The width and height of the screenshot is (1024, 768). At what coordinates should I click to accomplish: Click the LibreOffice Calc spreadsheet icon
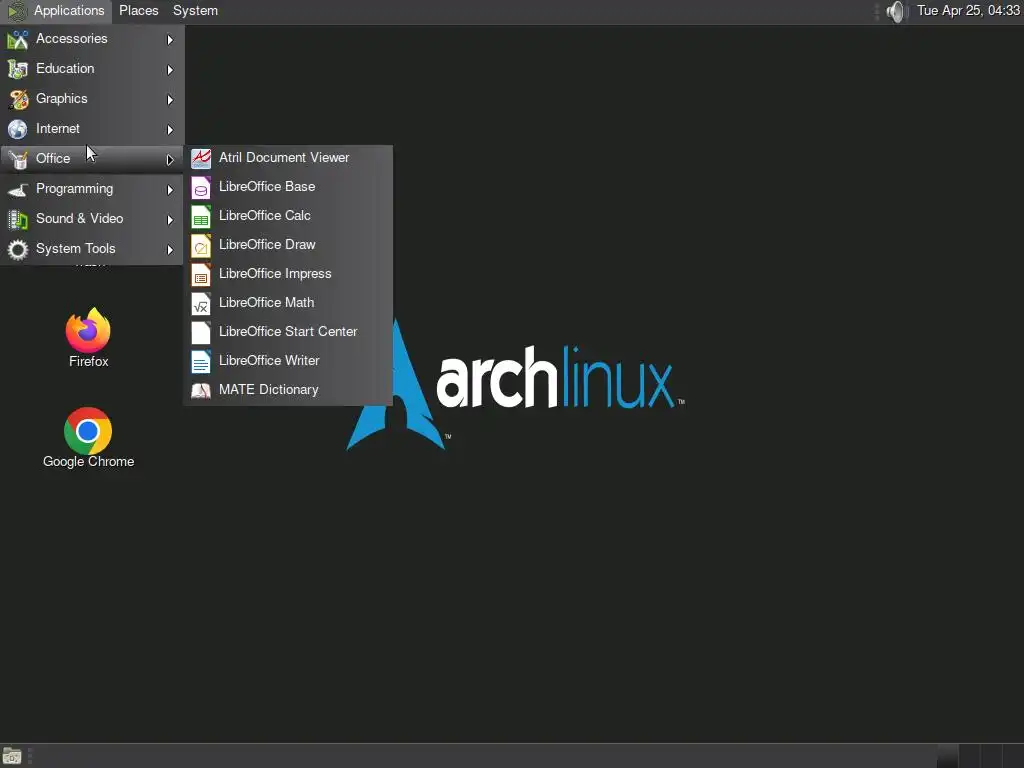pos(200,216)
